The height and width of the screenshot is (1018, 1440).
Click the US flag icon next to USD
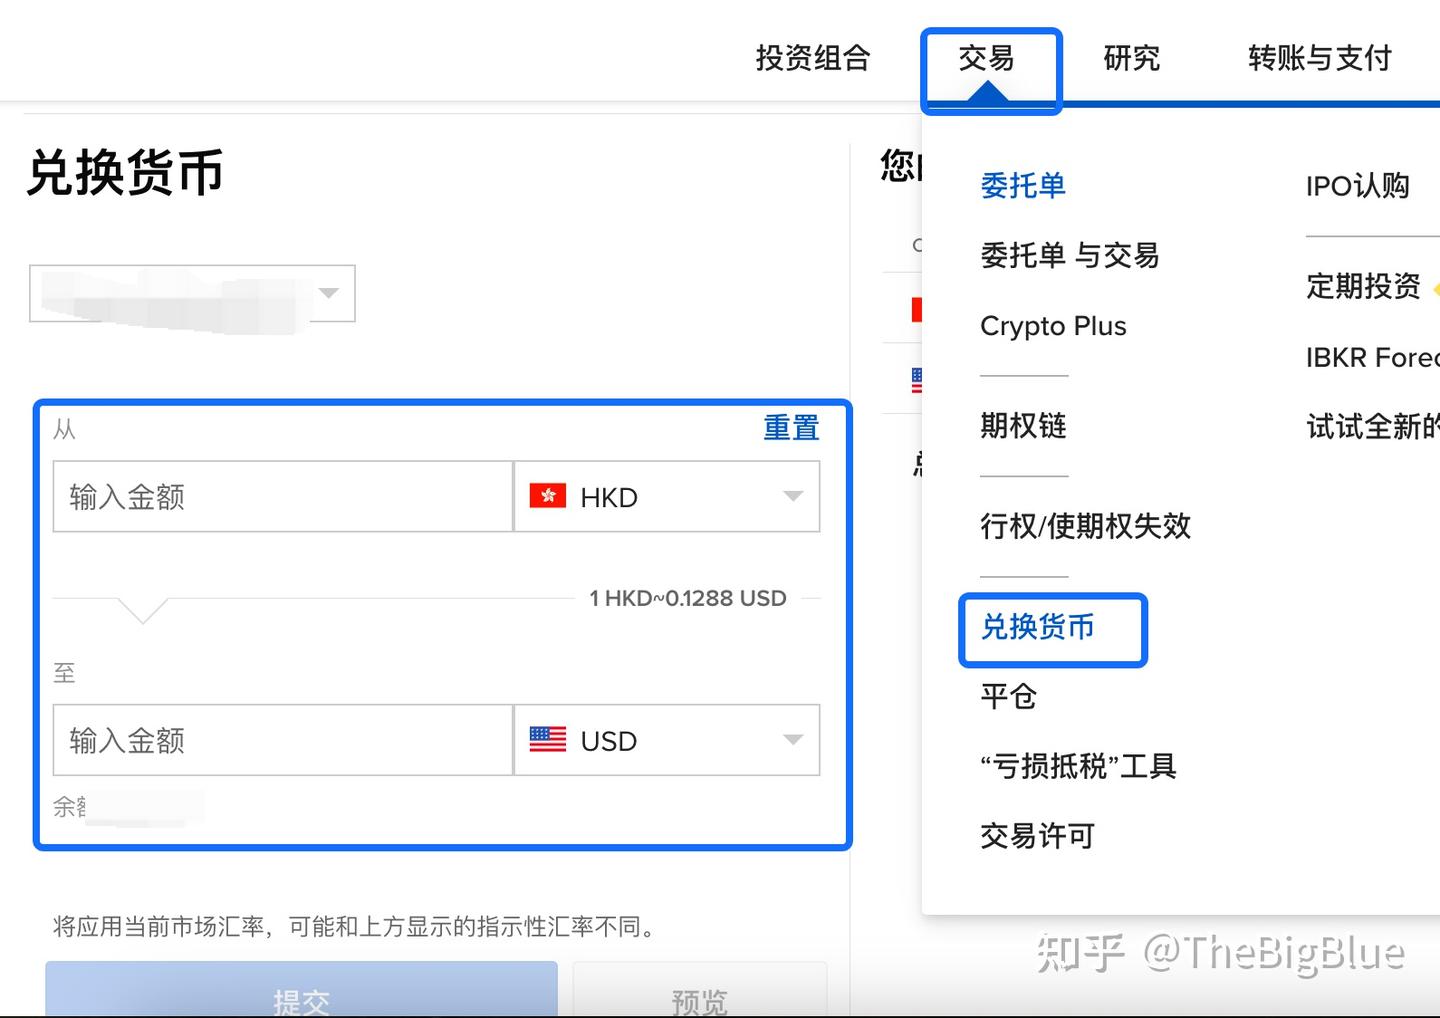(x=546, y=740)
